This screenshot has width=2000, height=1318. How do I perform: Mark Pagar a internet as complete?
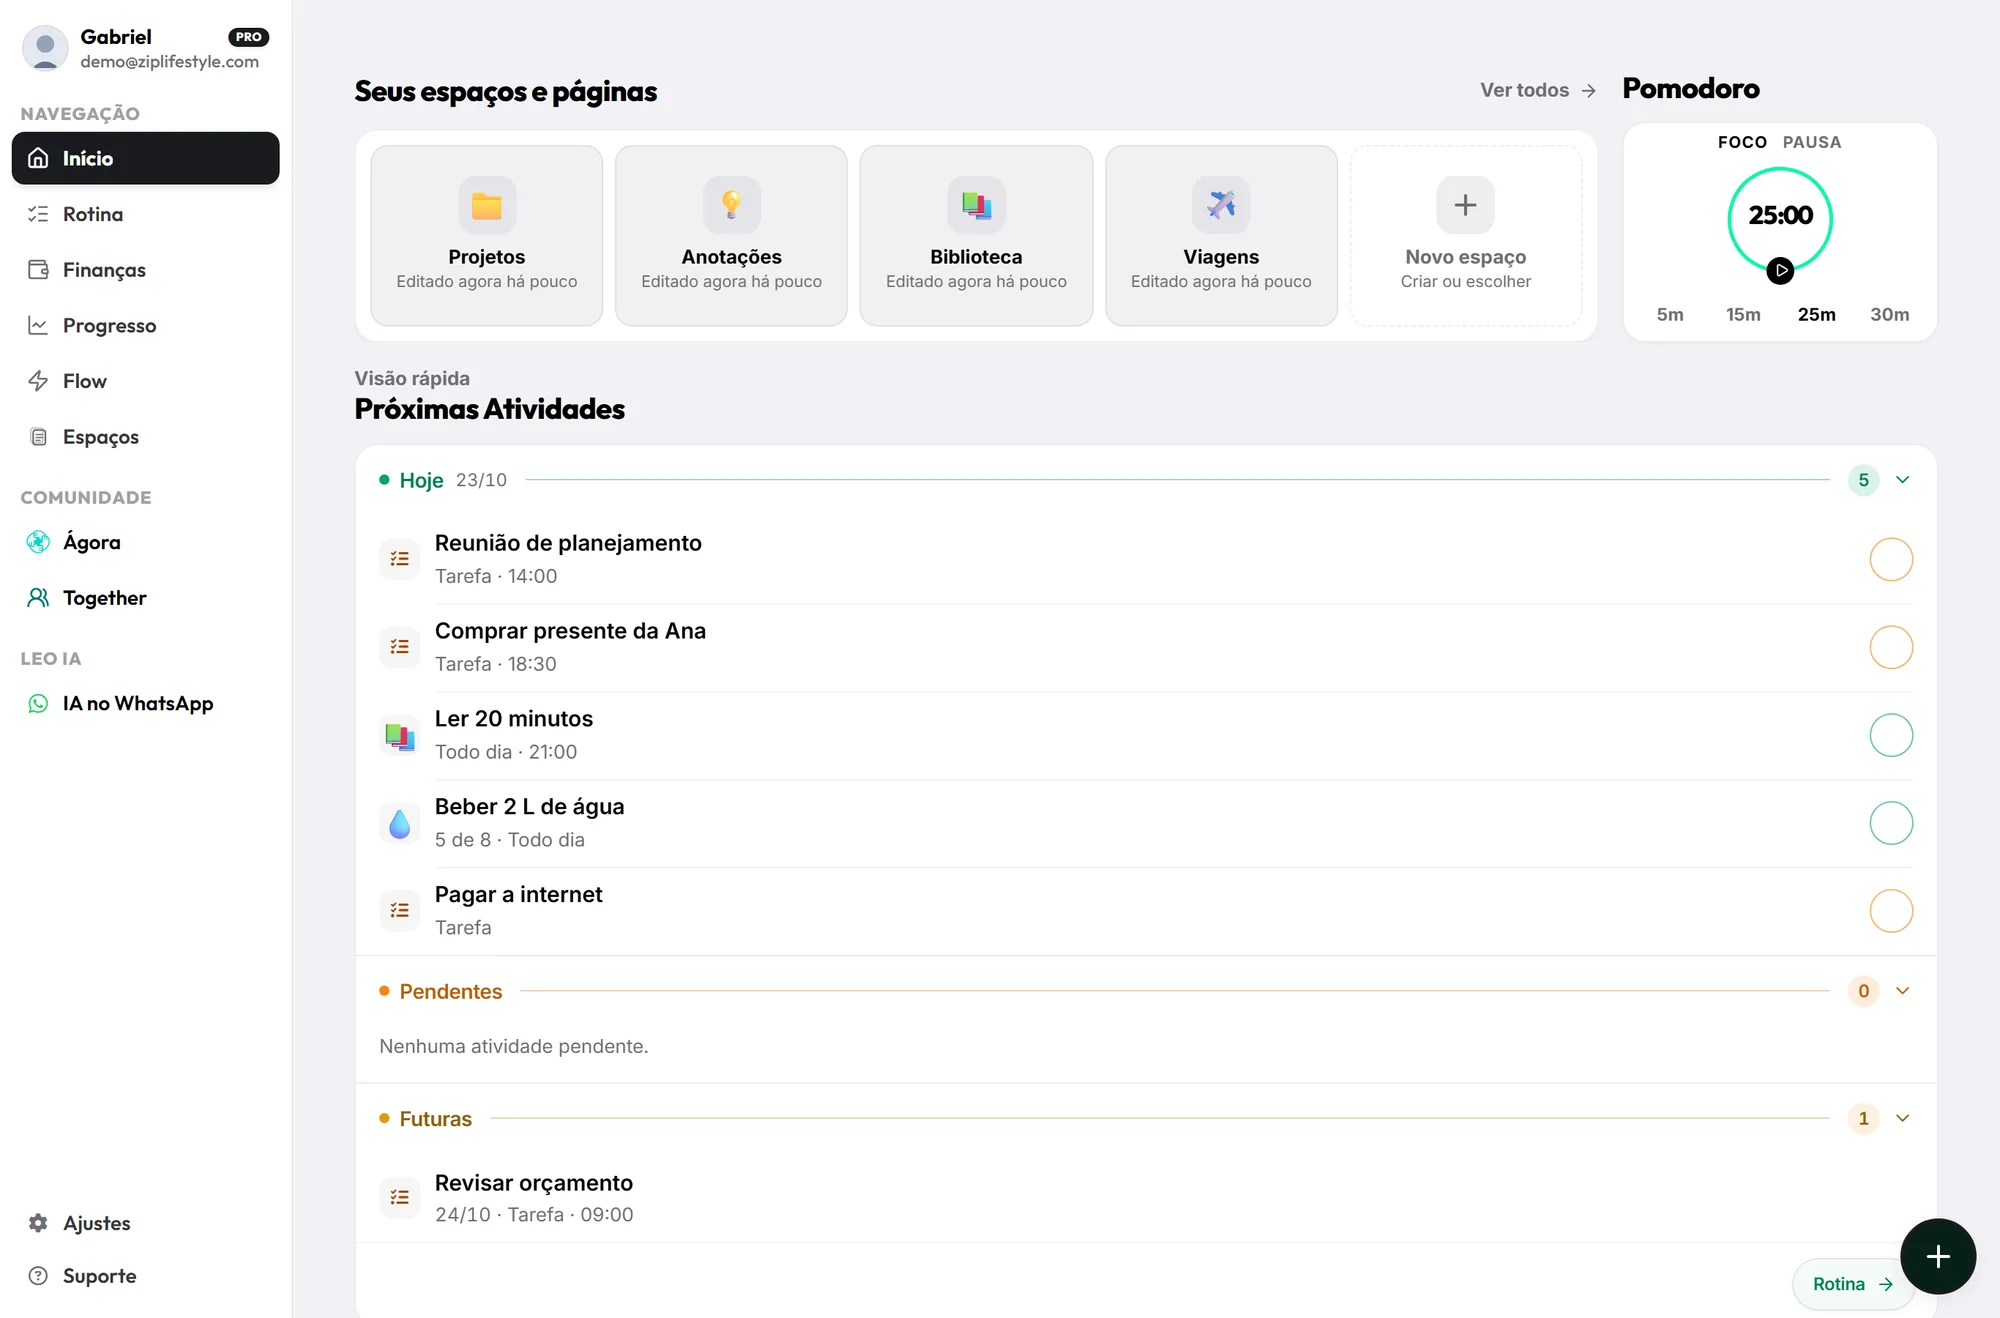1891,912
